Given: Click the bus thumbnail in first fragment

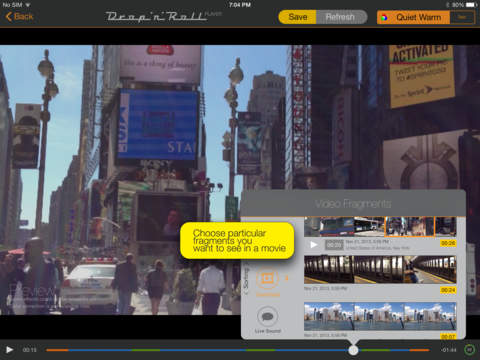Looking at the screenshot, I should (337, 226).
